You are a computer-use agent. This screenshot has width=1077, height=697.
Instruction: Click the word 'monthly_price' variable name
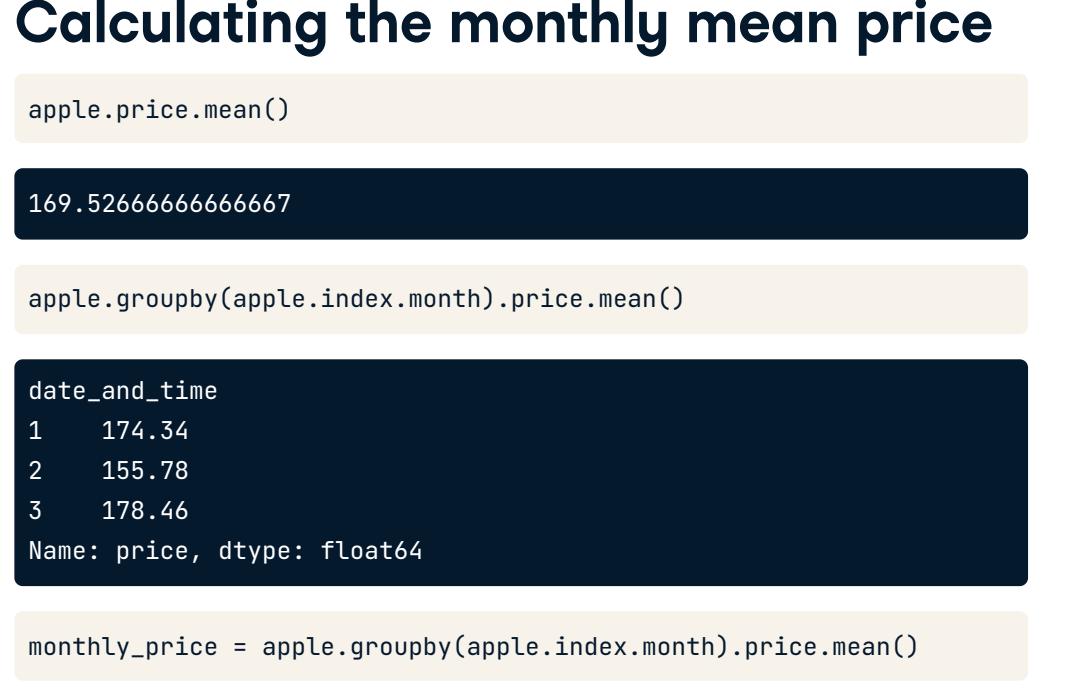pos(123,647)
